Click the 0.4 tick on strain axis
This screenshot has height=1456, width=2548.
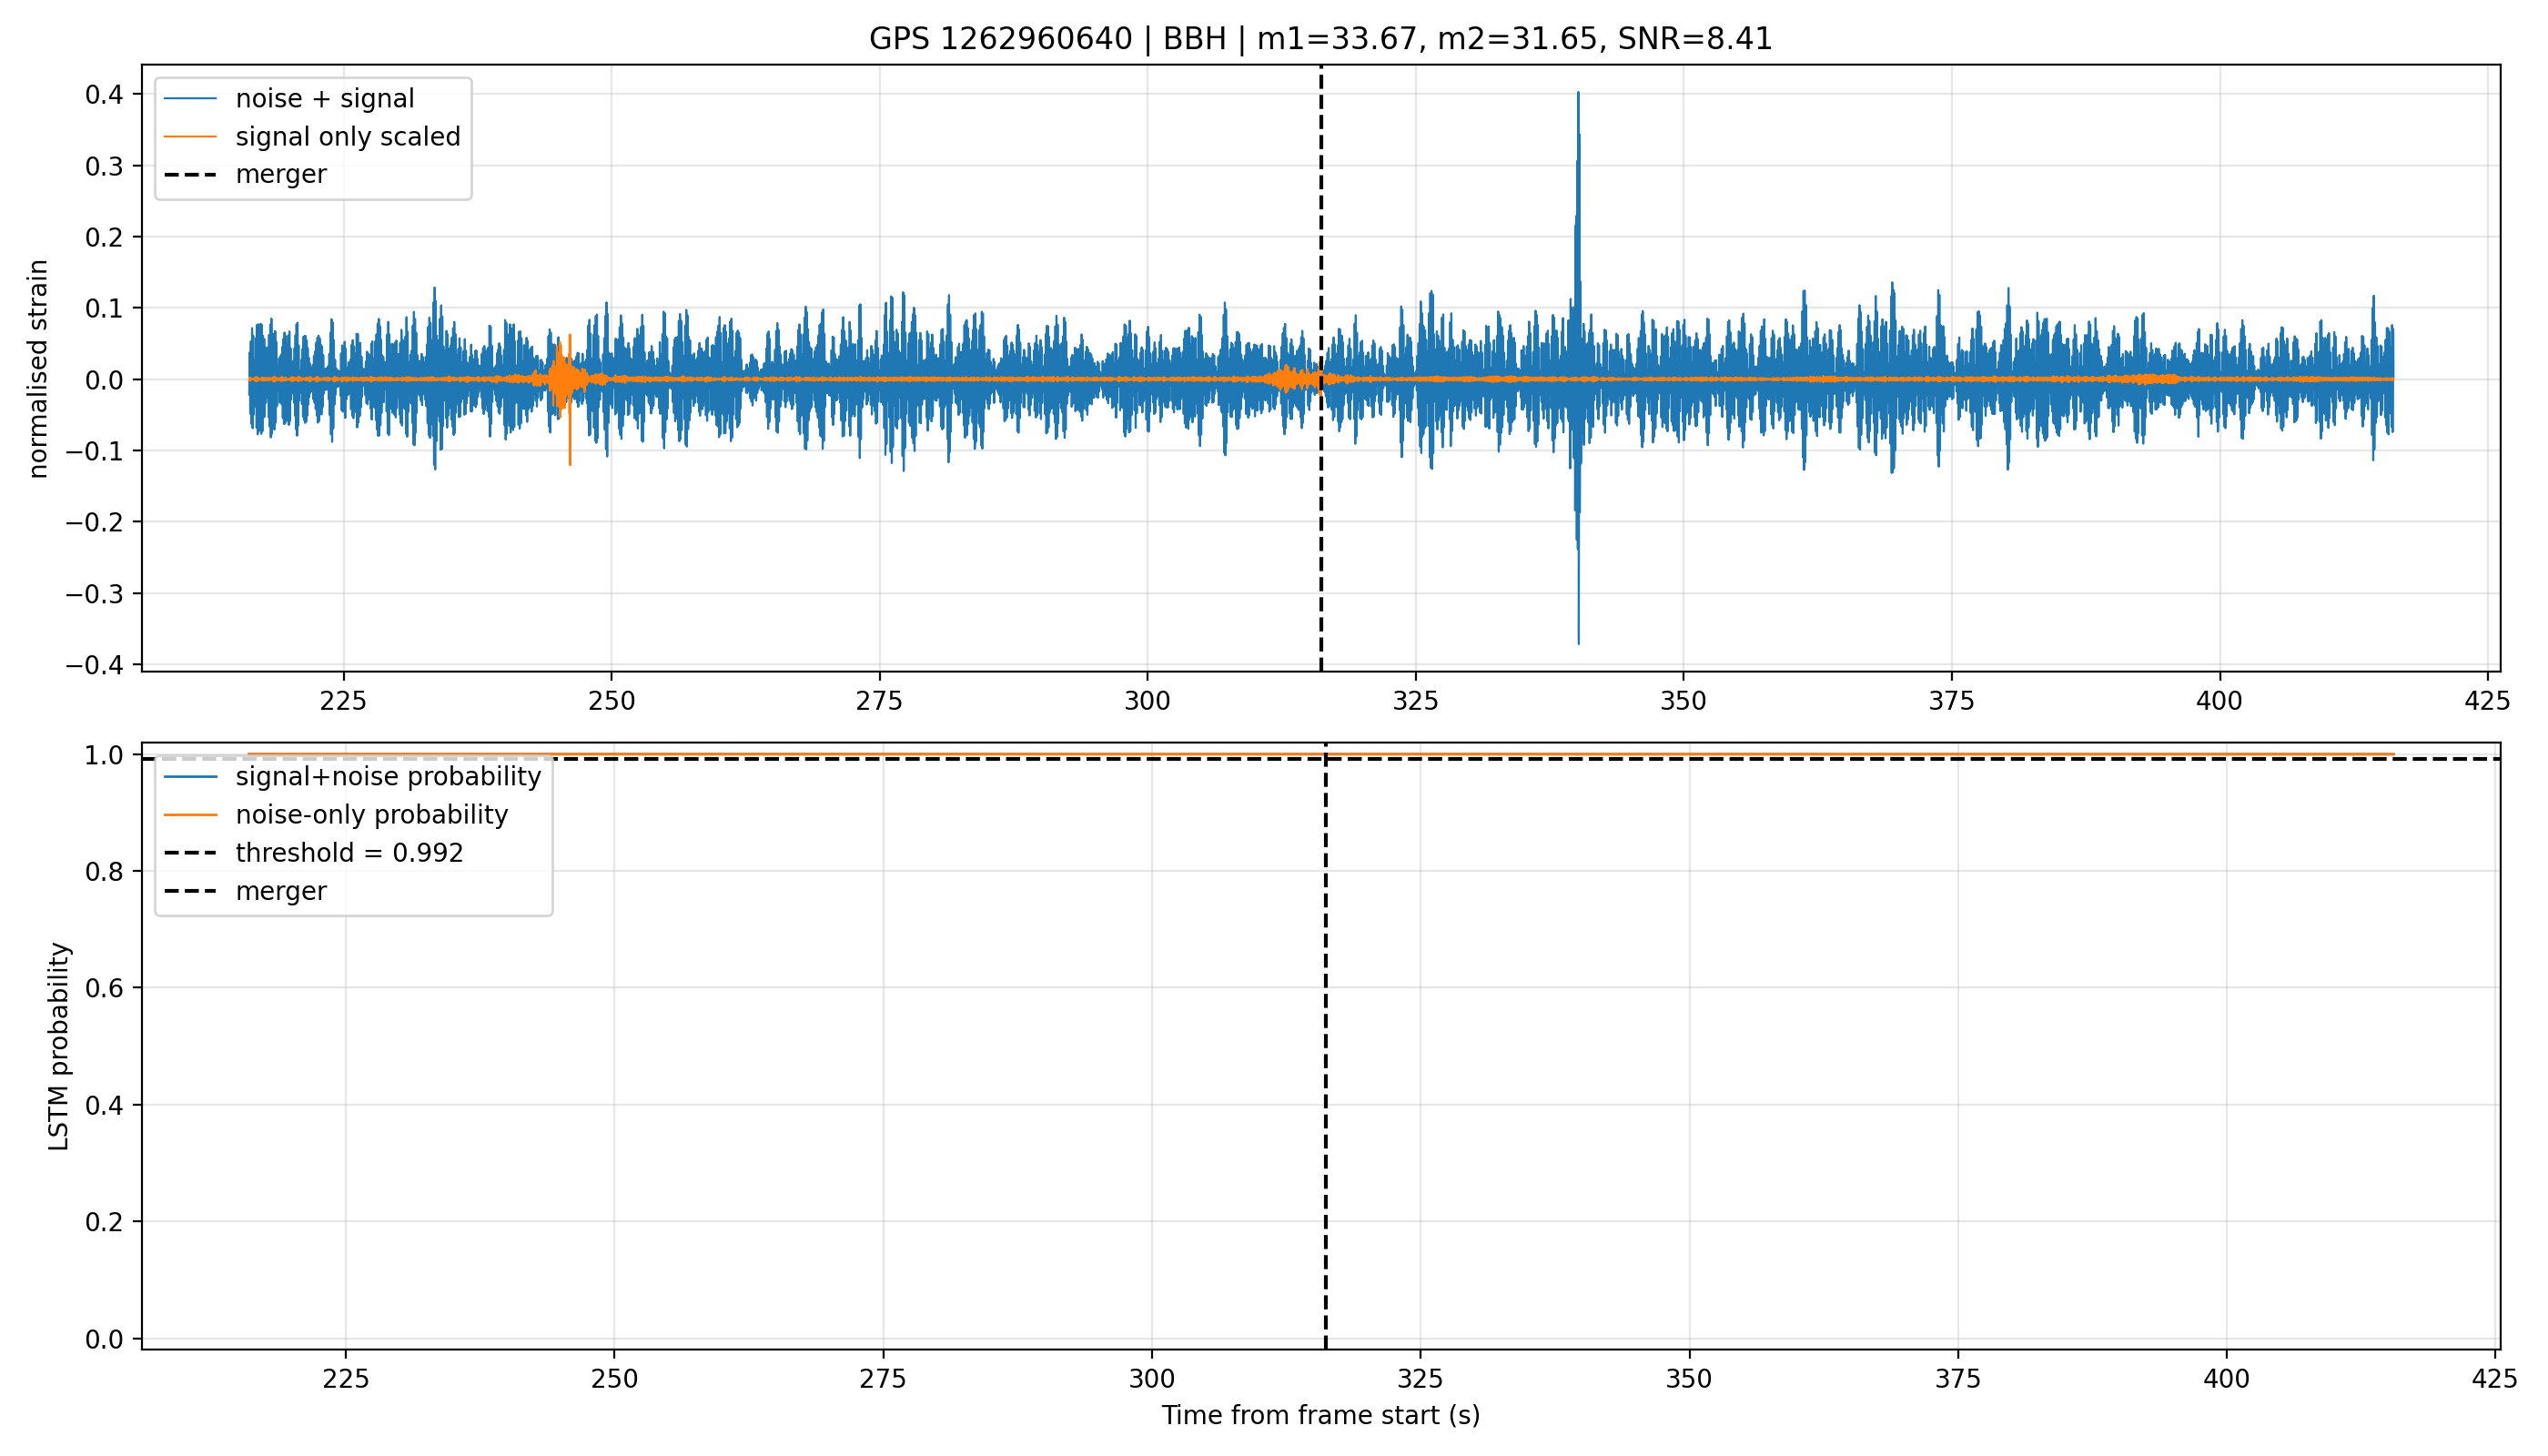[104, 95]
